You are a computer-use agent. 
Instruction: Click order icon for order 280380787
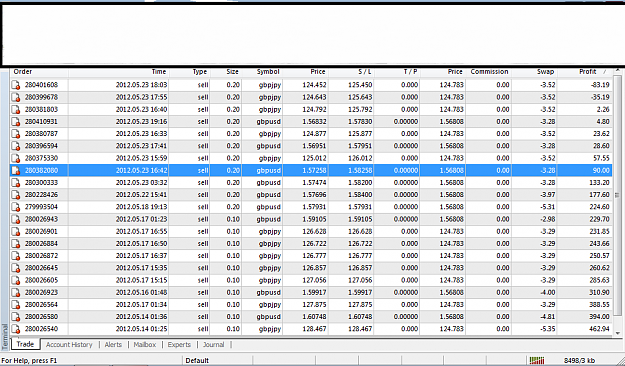[x=16, y=134]
